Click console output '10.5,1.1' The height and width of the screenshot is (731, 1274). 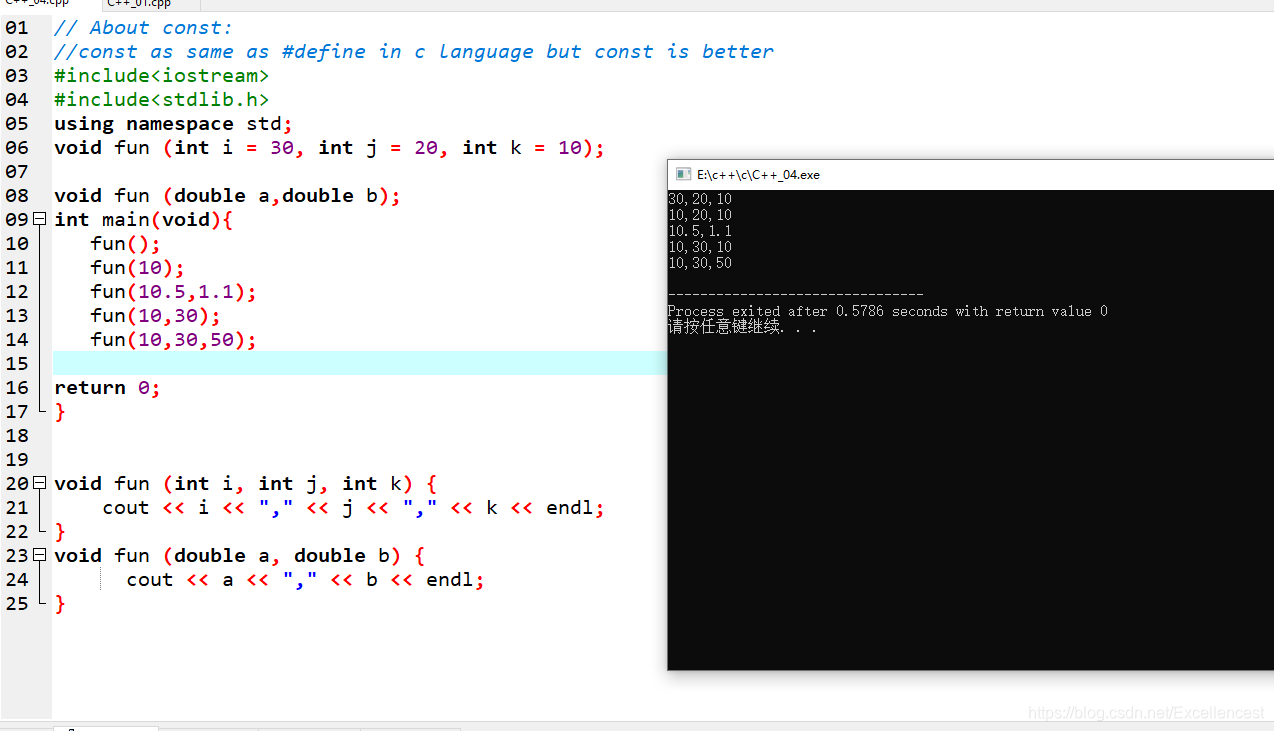point(700,231)
